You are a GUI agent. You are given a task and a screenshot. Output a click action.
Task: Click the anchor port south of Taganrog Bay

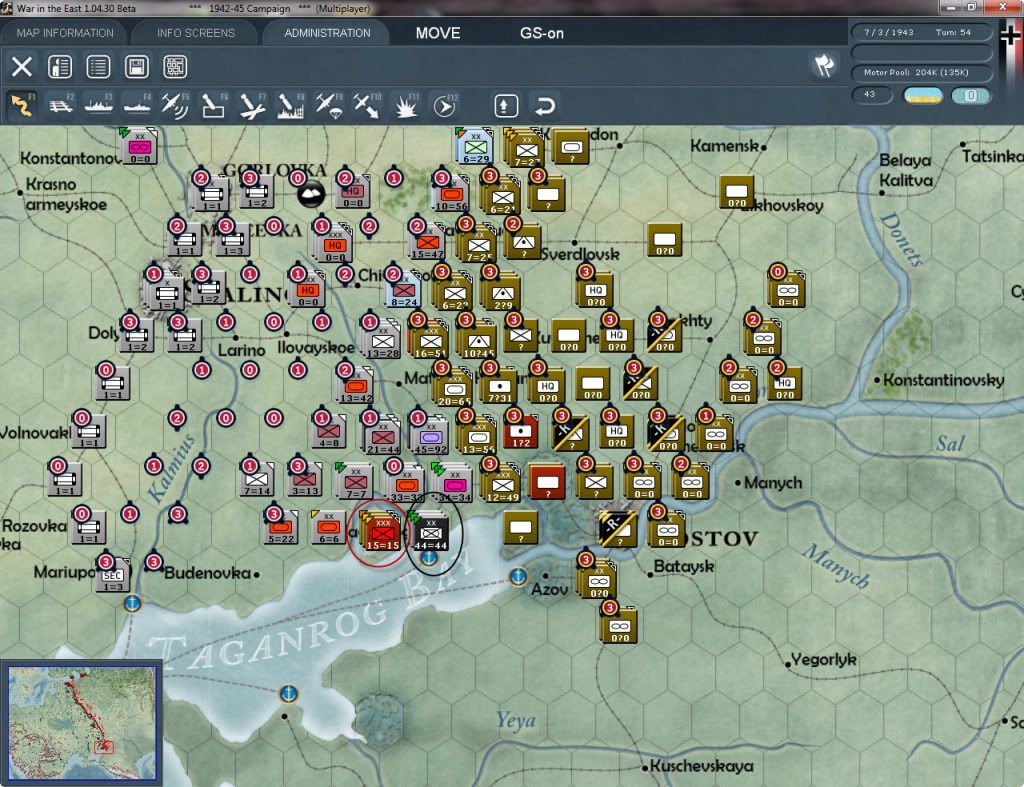(x=288, y=693)
